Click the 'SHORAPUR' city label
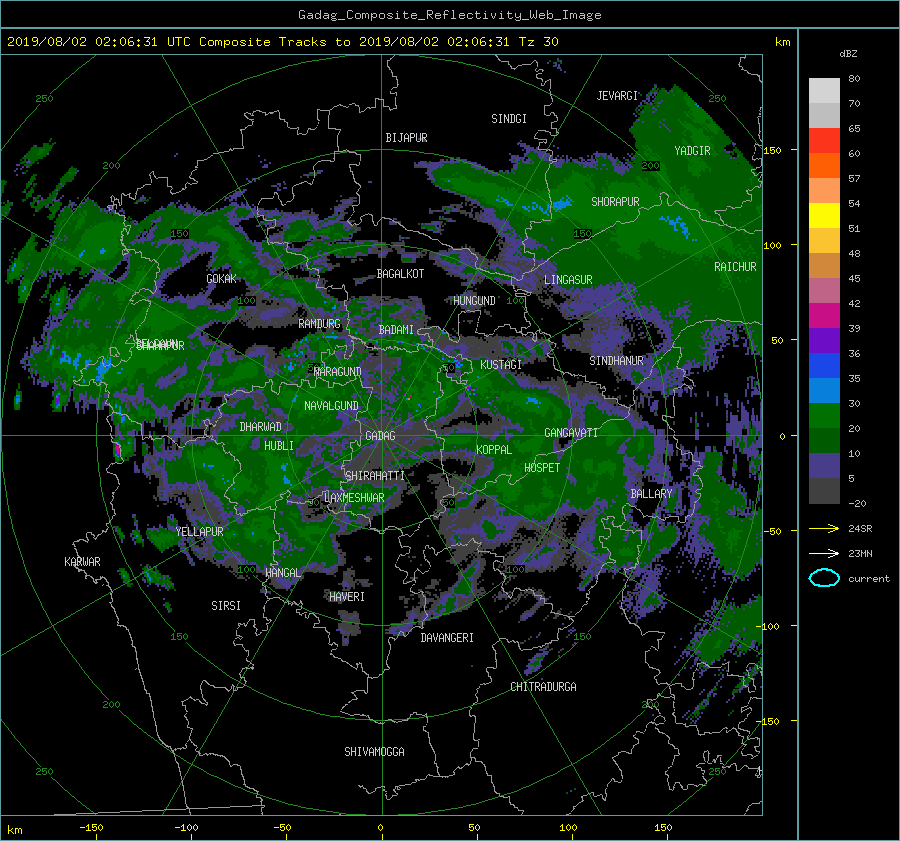The image size is (900, 841). click(615, 202)
